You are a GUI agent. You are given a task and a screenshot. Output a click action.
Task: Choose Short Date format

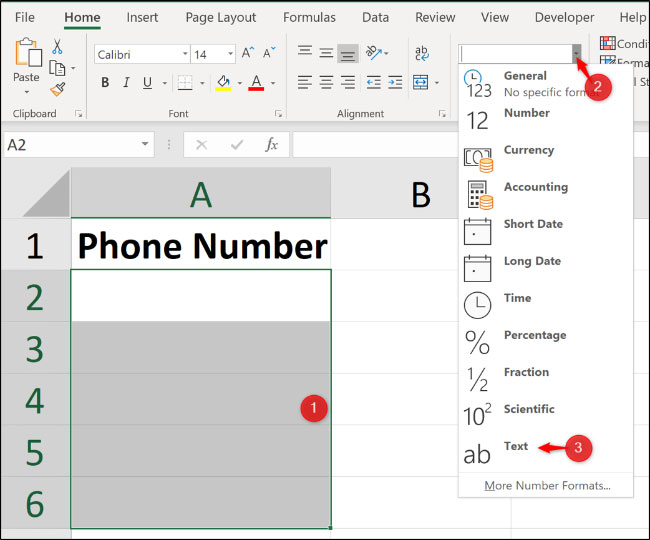click(x=546, y=231)
